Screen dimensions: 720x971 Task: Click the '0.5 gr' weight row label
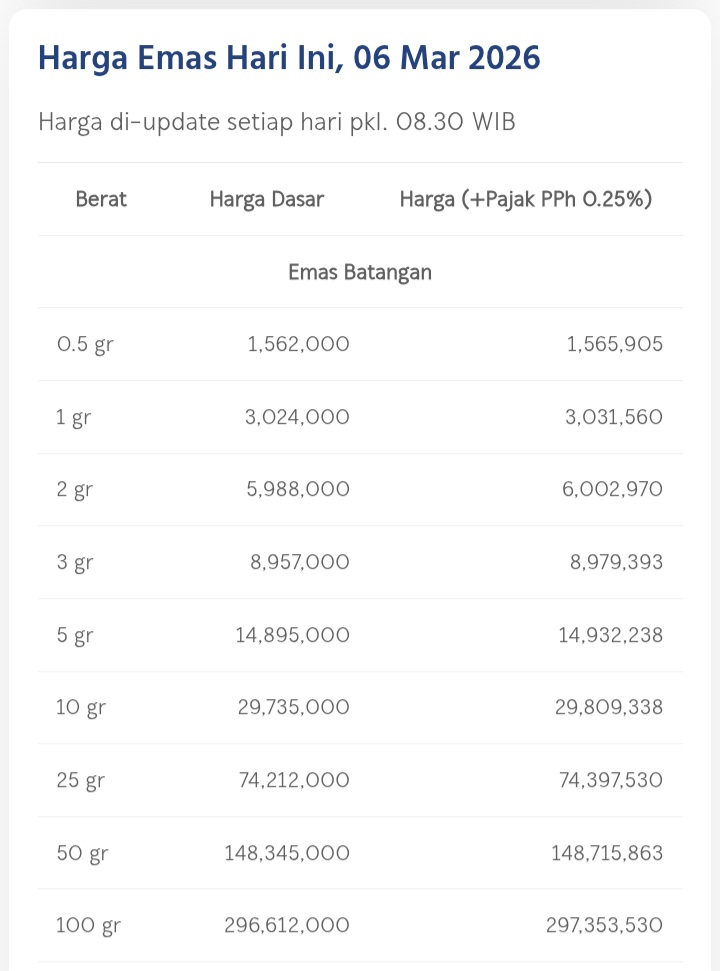click(84, 345)
